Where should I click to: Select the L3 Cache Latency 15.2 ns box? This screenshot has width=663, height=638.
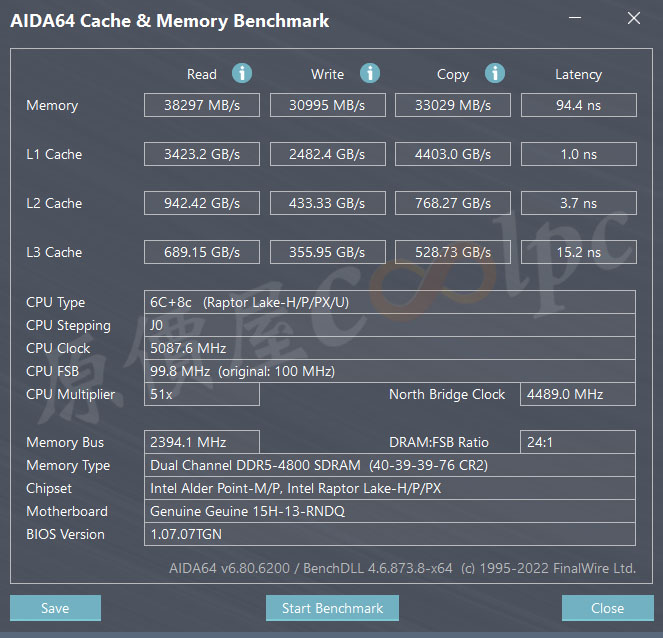578,252
